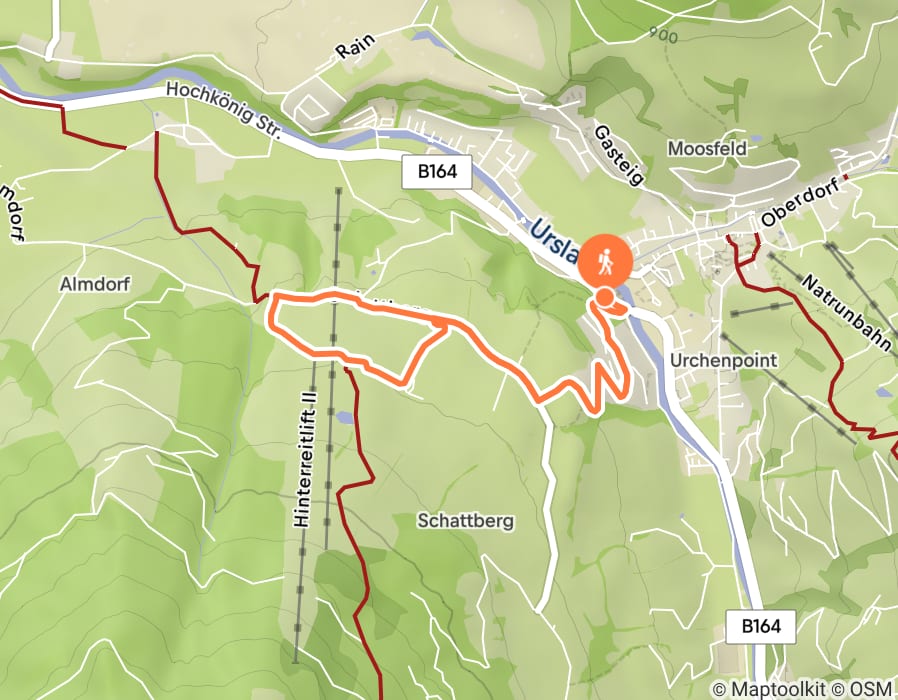
Task: Click the Urchenpoint place label
Action: [x=723, y=360]
